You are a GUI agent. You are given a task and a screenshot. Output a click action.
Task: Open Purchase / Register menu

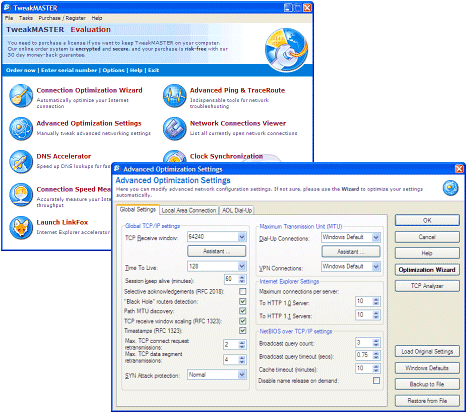click(62, 18)
